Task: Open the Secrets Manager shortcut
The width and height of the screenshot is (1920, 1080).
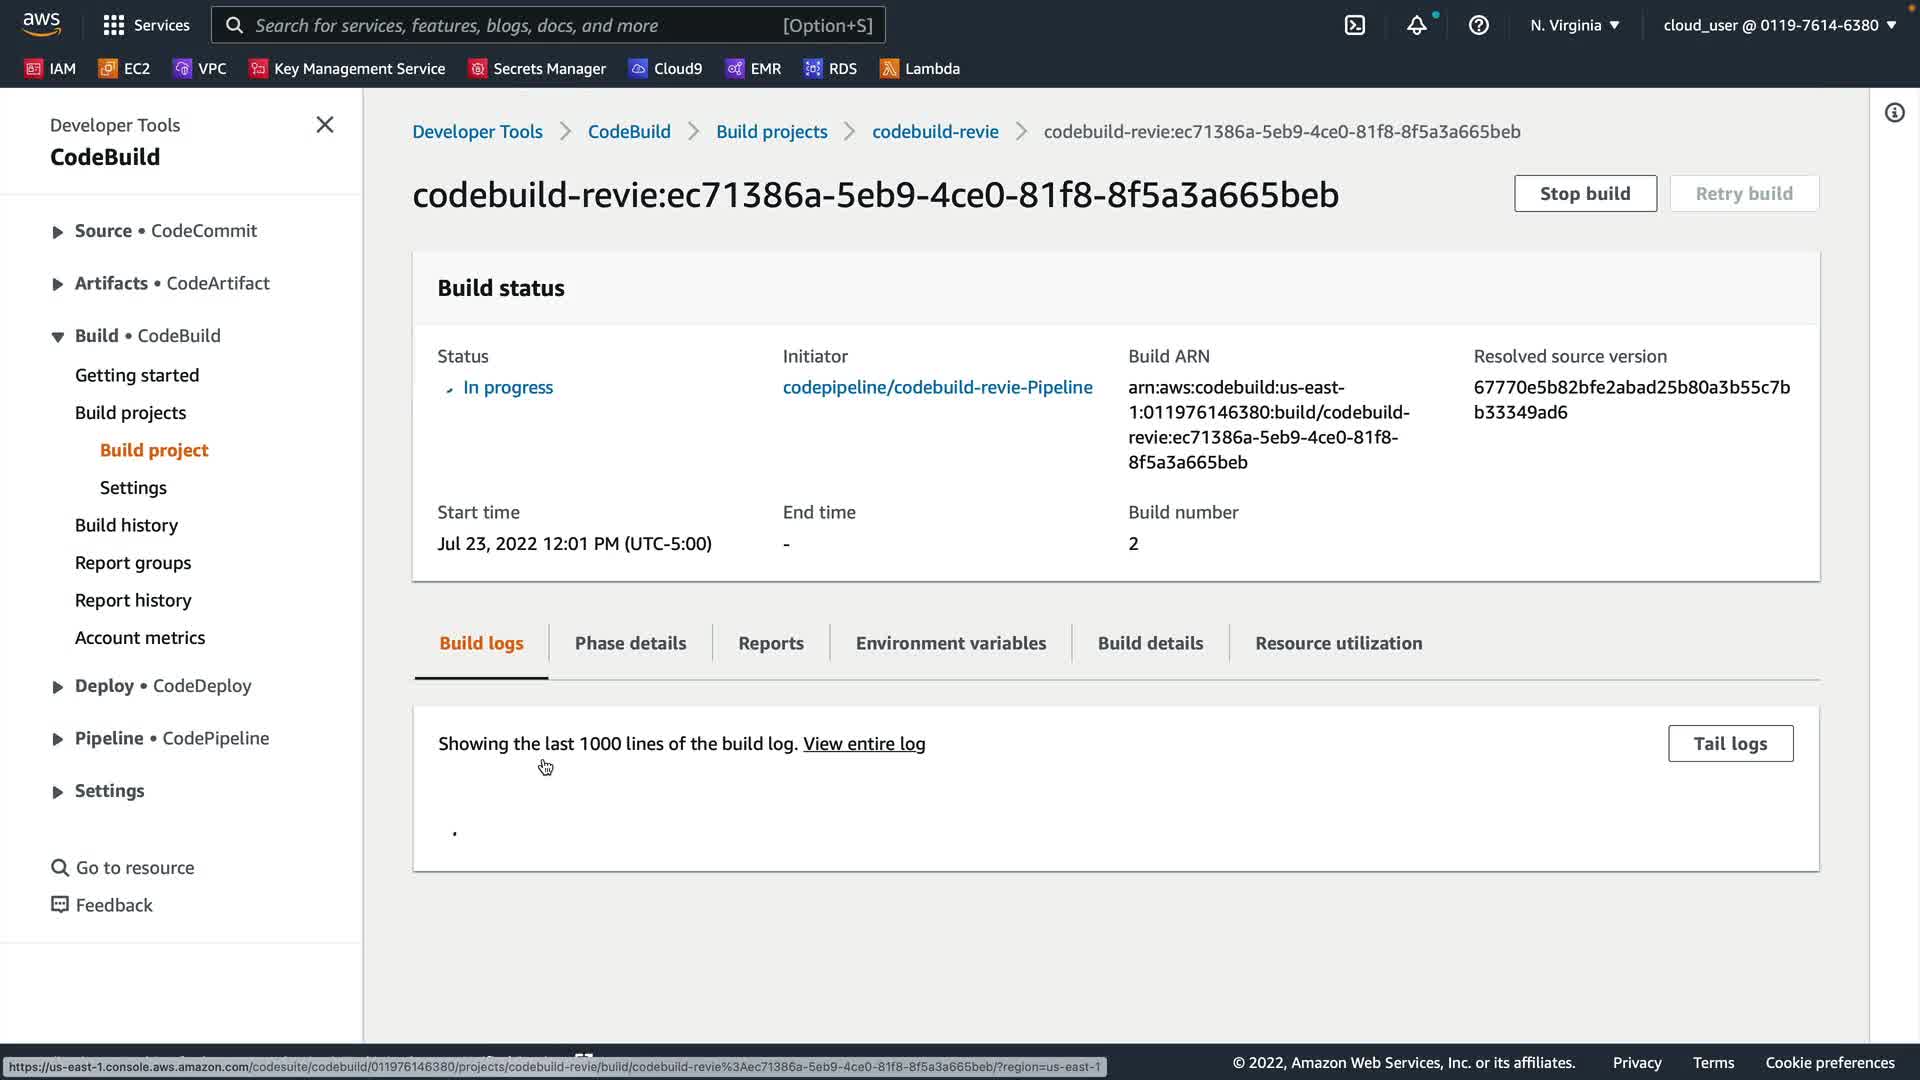Action: click(x=538, y=68)
